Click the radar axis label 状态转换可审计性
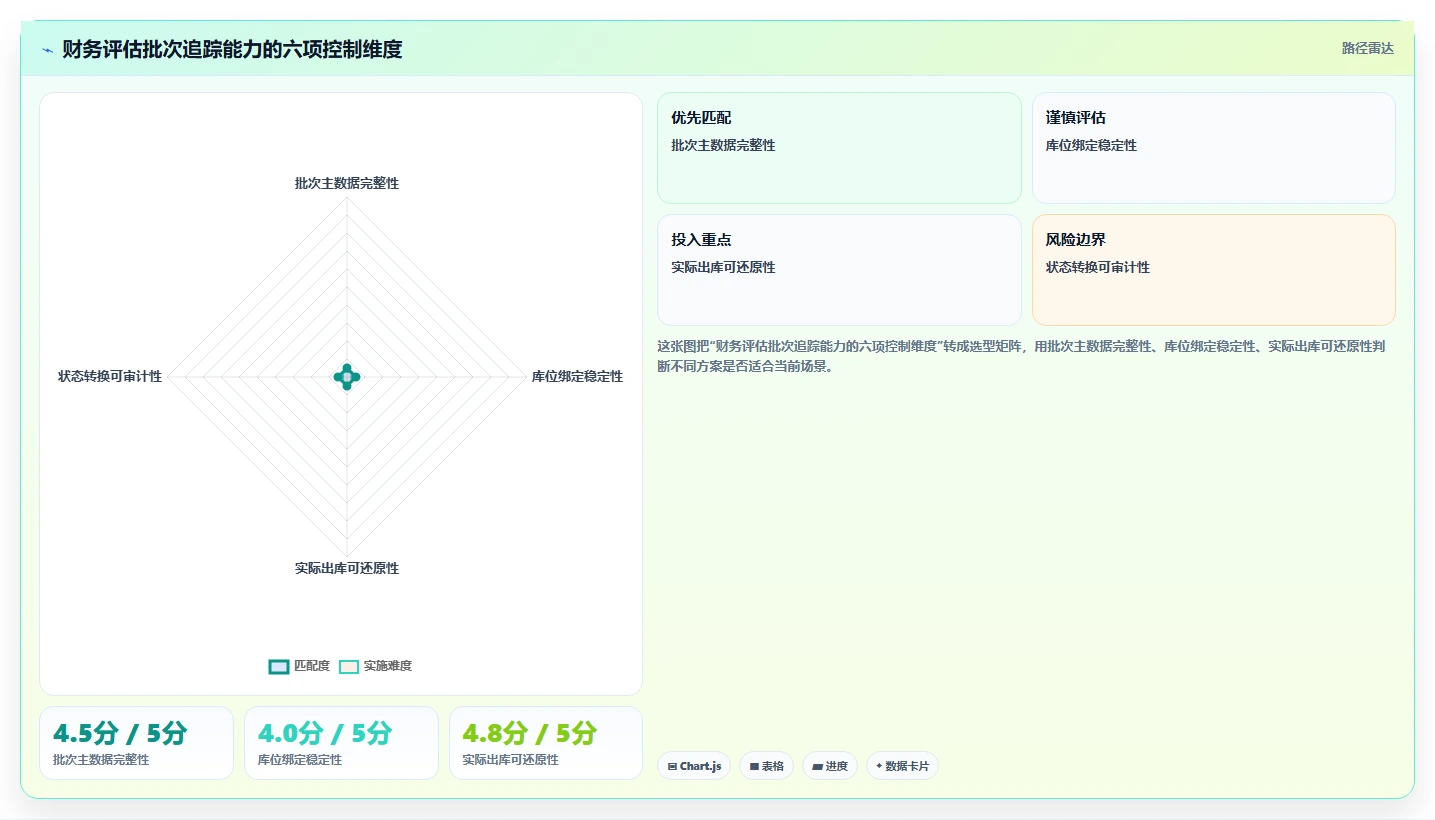1435x820 pixels. [110, 376]
